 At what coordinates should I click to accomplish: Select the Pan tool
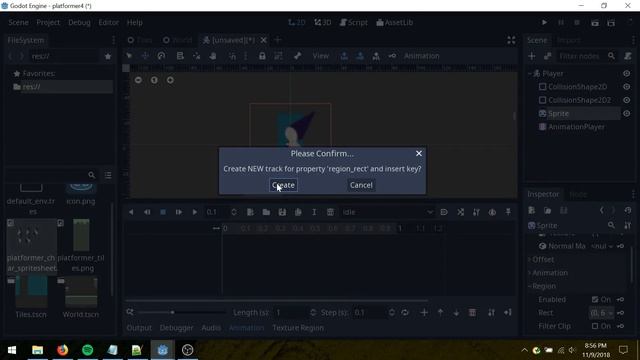click(213, 56)
